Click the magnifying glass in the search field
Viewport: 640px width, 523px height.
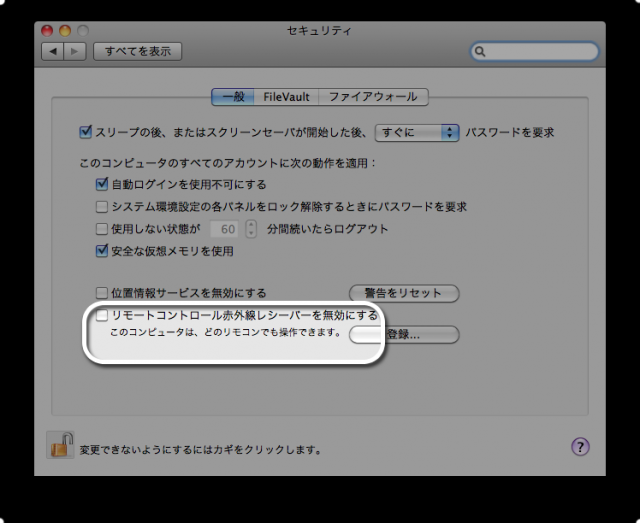[x=481, y=51]
